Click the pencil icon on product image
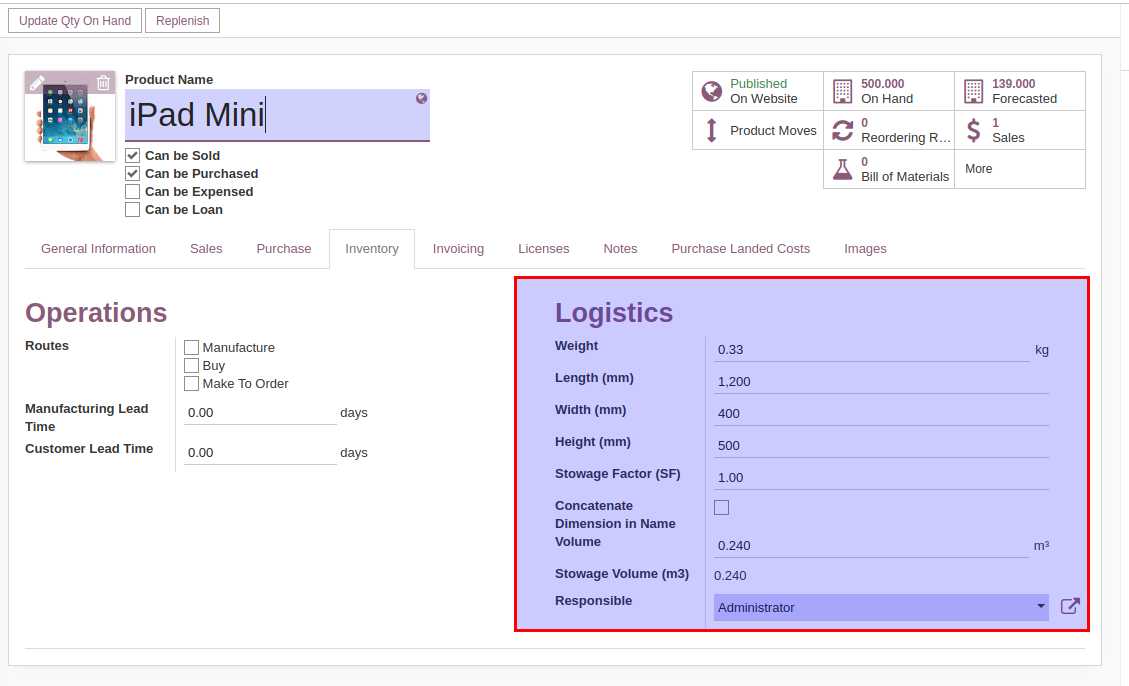 click(x=39, y=82)
